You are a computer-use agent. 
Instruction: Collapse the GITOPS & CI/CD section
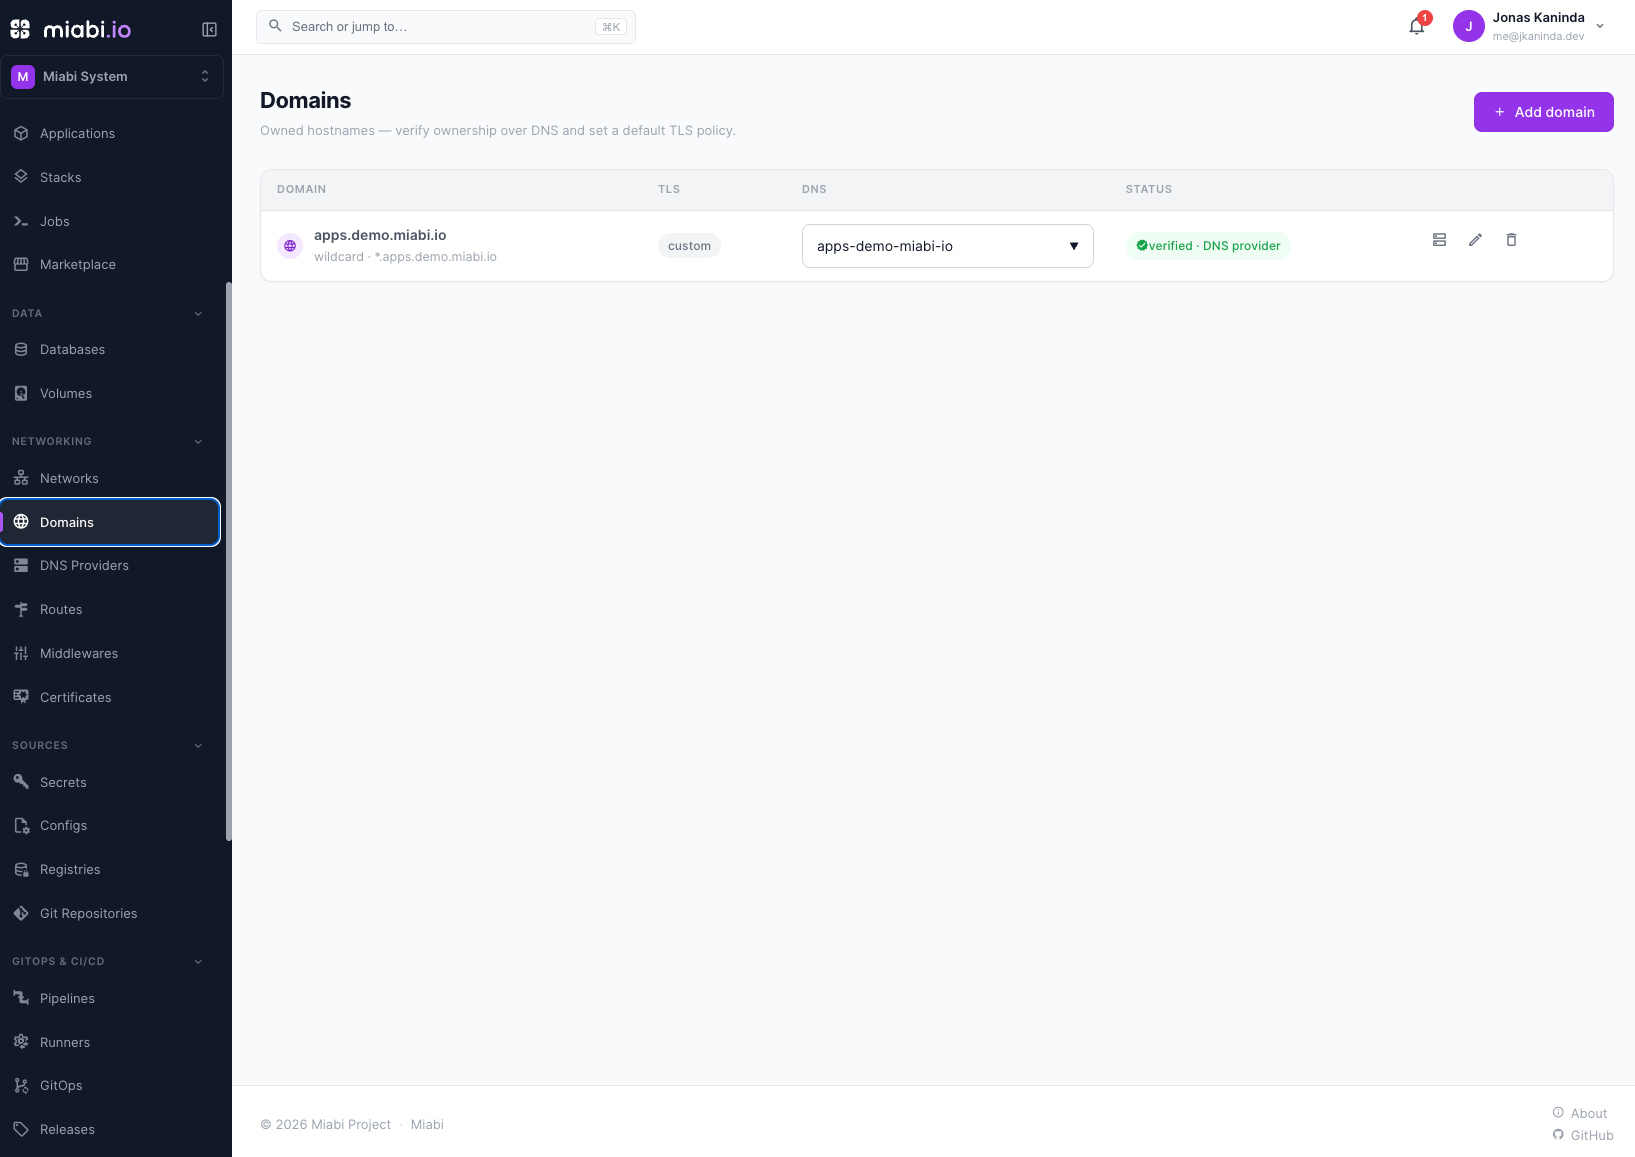(x=198, y=961)
